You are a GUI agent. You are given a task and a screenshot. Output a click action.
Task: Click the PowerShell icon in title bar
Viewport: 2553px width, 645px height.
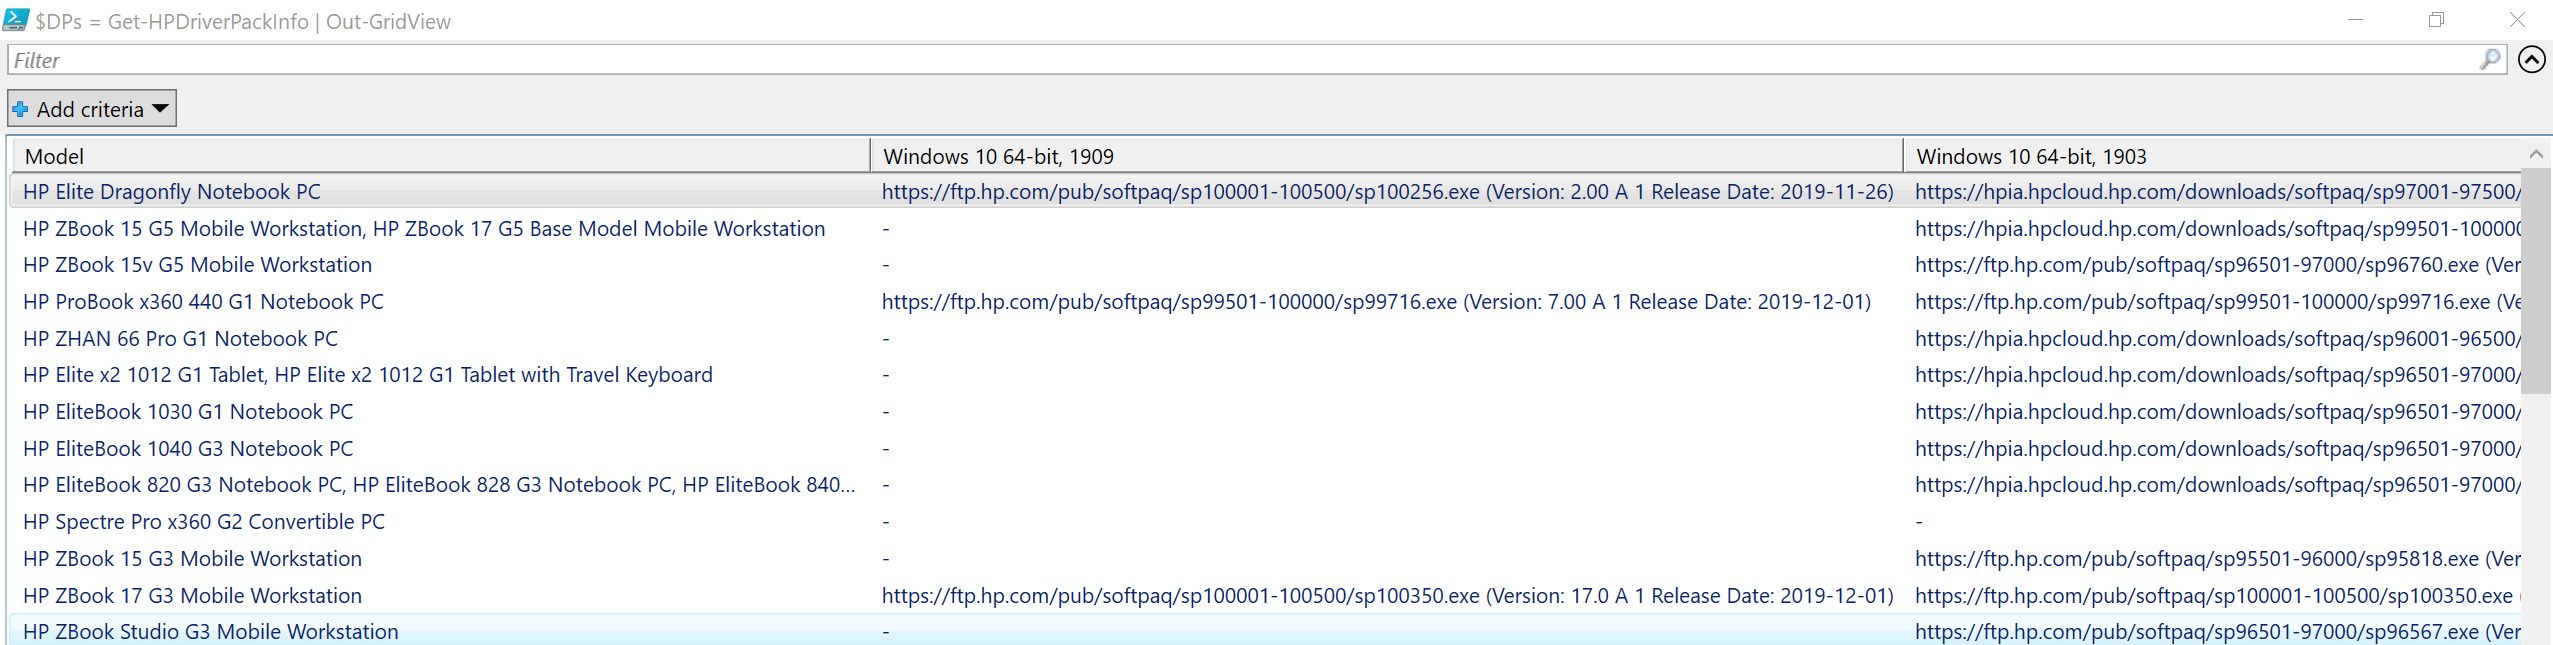[x=16, y=20]
